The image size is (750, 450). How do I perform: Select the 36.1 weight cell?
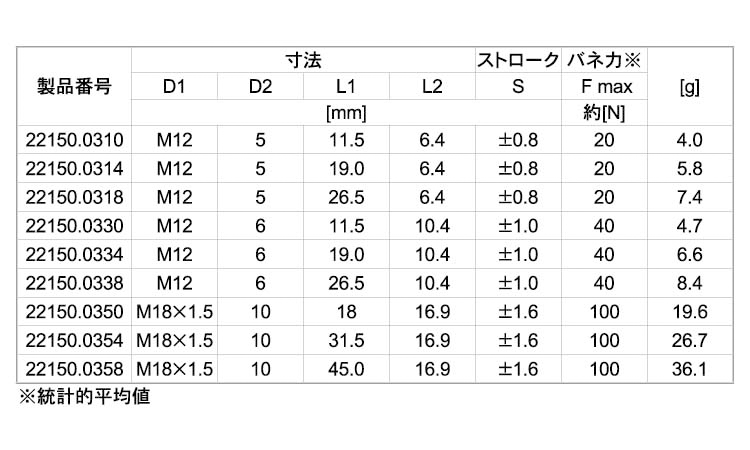[689, 371]
